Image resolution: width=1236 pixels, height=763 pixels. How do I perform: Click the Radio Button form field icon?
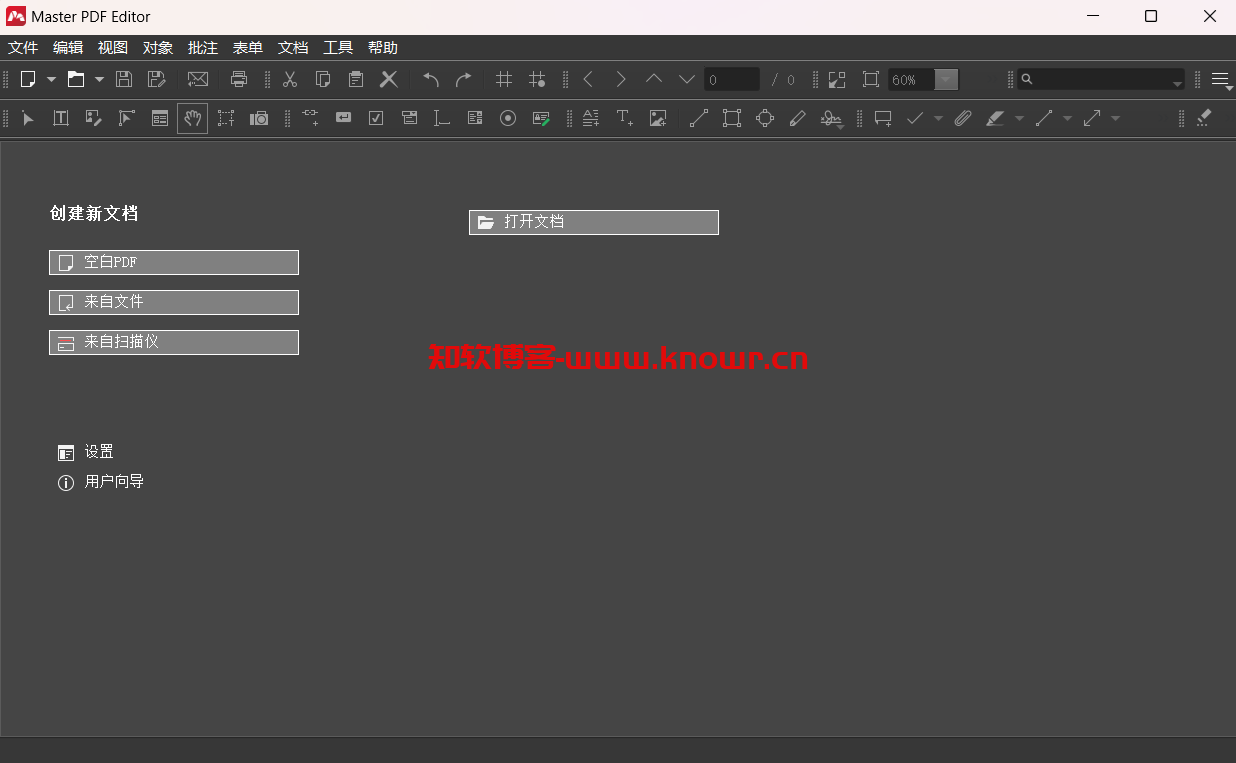(x=508, y=118)
